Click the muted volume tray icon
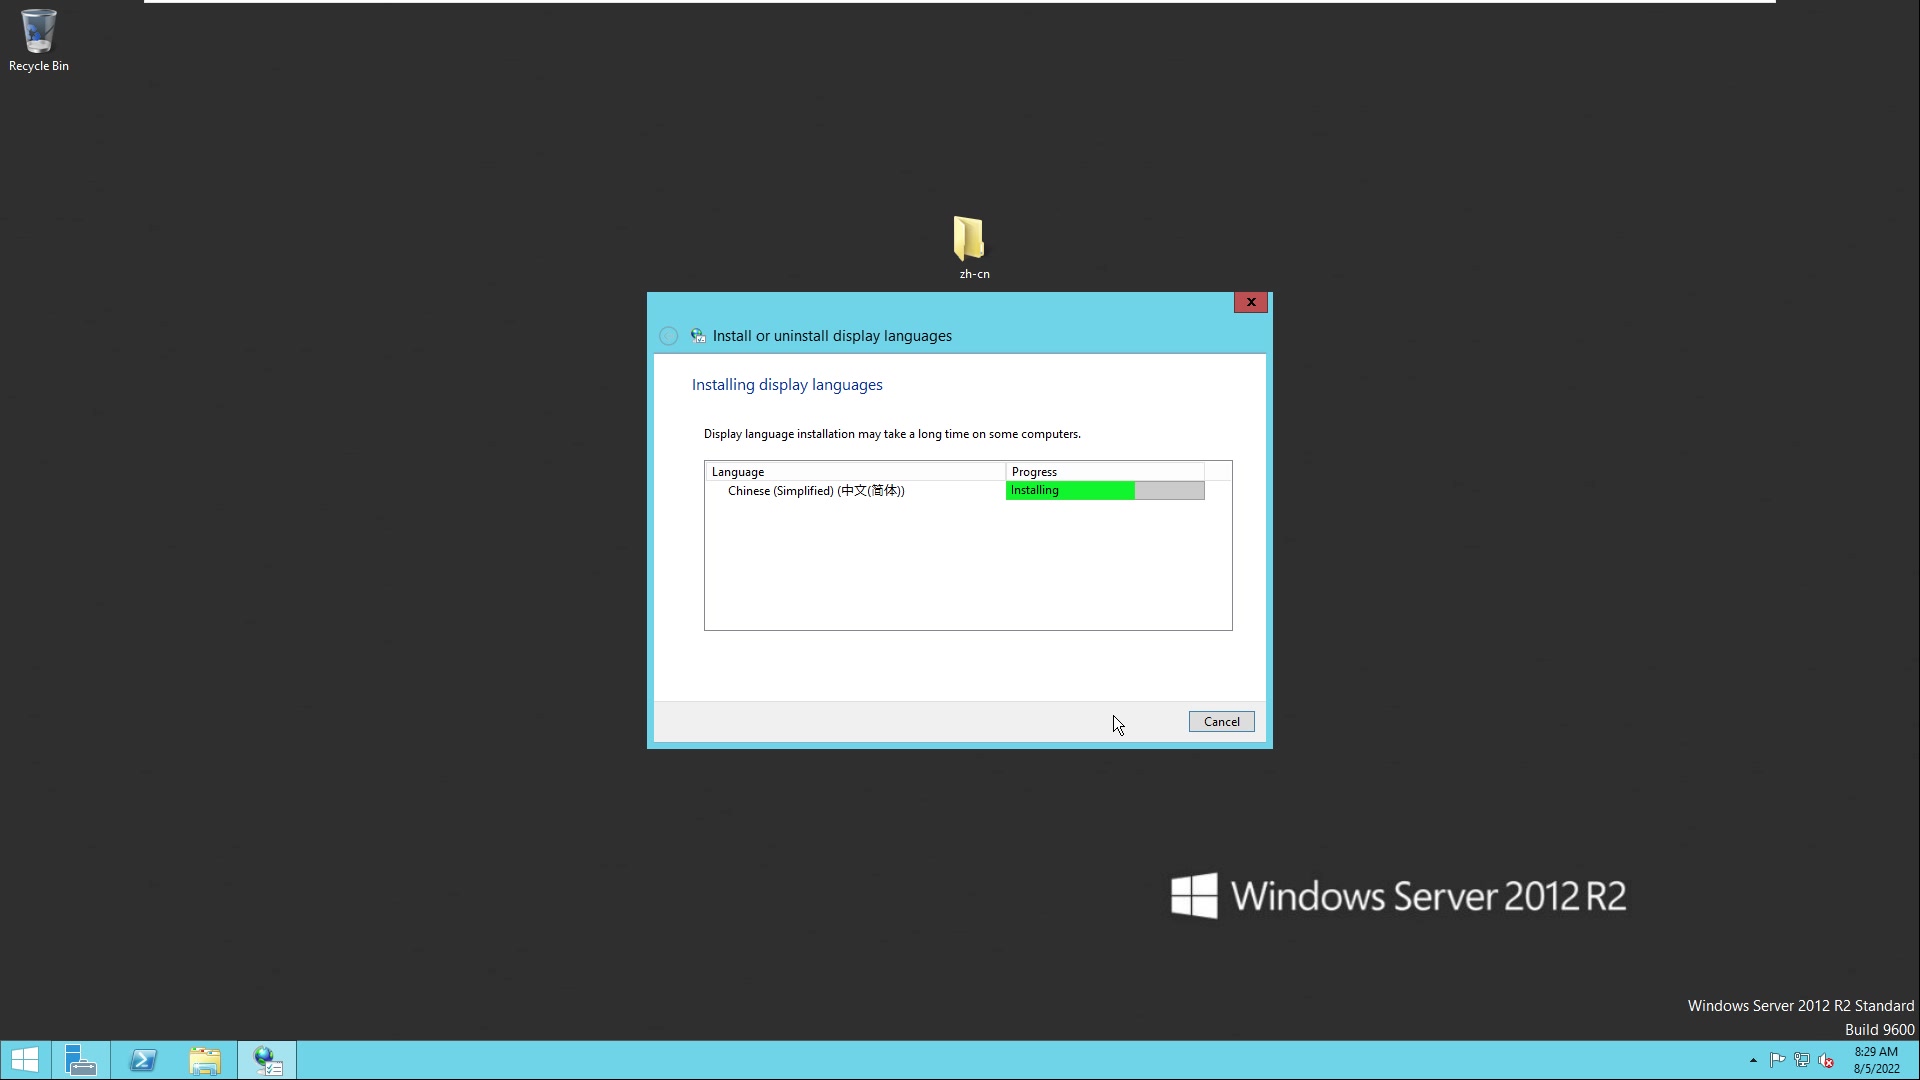1920x1080 pixels. pos(1826,1060)
